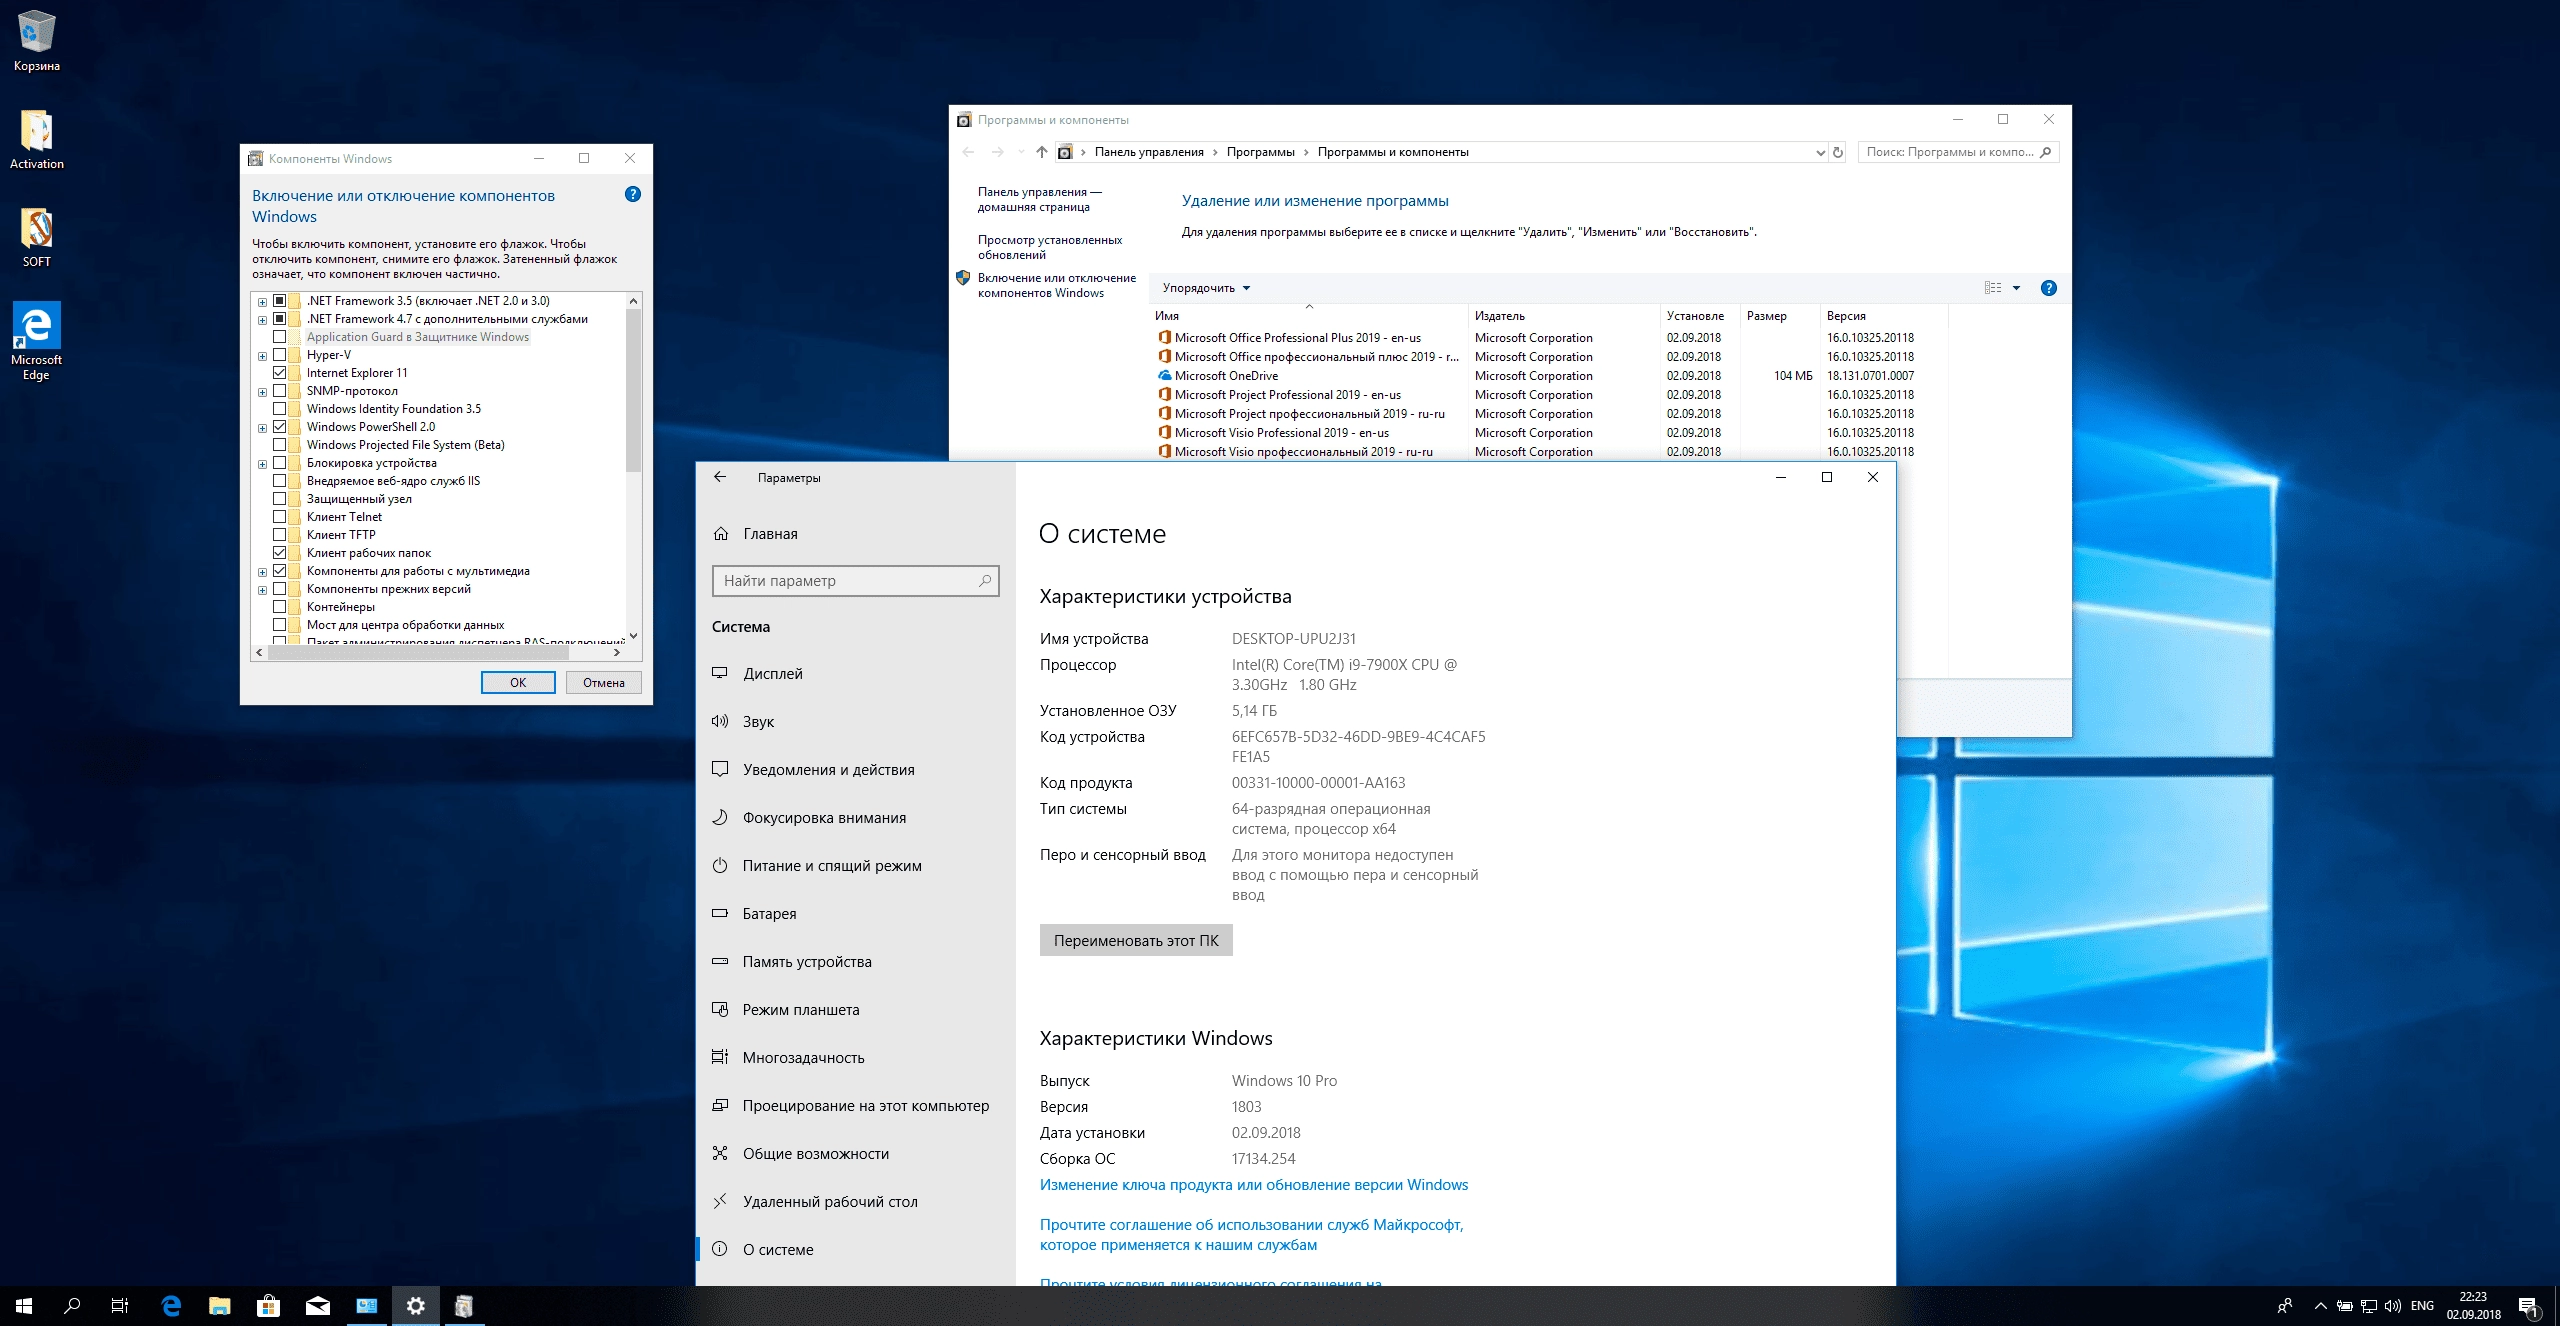Toggle .NET Framework 3.5 checkbox
The height and width of the screenshot is (1326, 2560).
pyautogui.click(x=280, y=301)
